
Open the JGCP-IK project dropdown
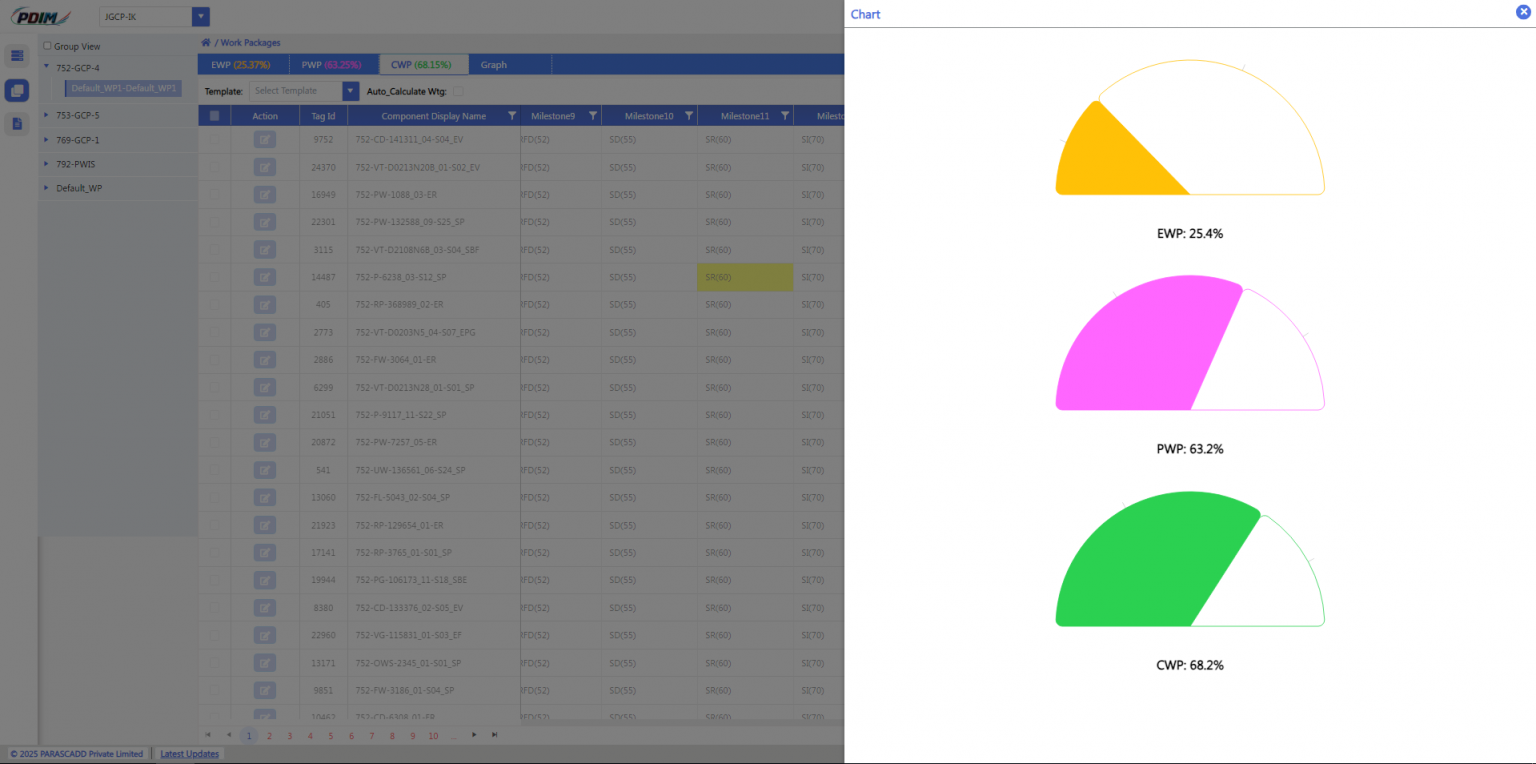(x=201, y=17)
